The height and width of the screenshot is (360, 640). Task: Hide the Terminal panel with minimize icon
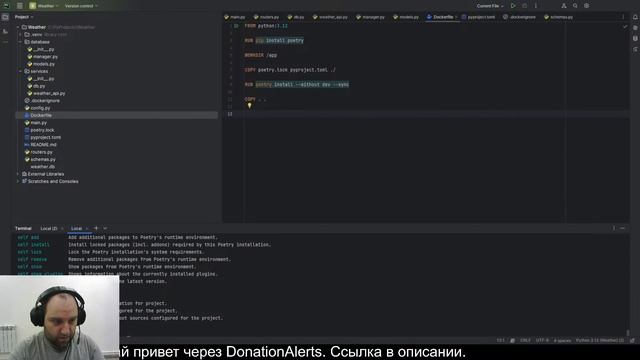[x=622, y=229]
